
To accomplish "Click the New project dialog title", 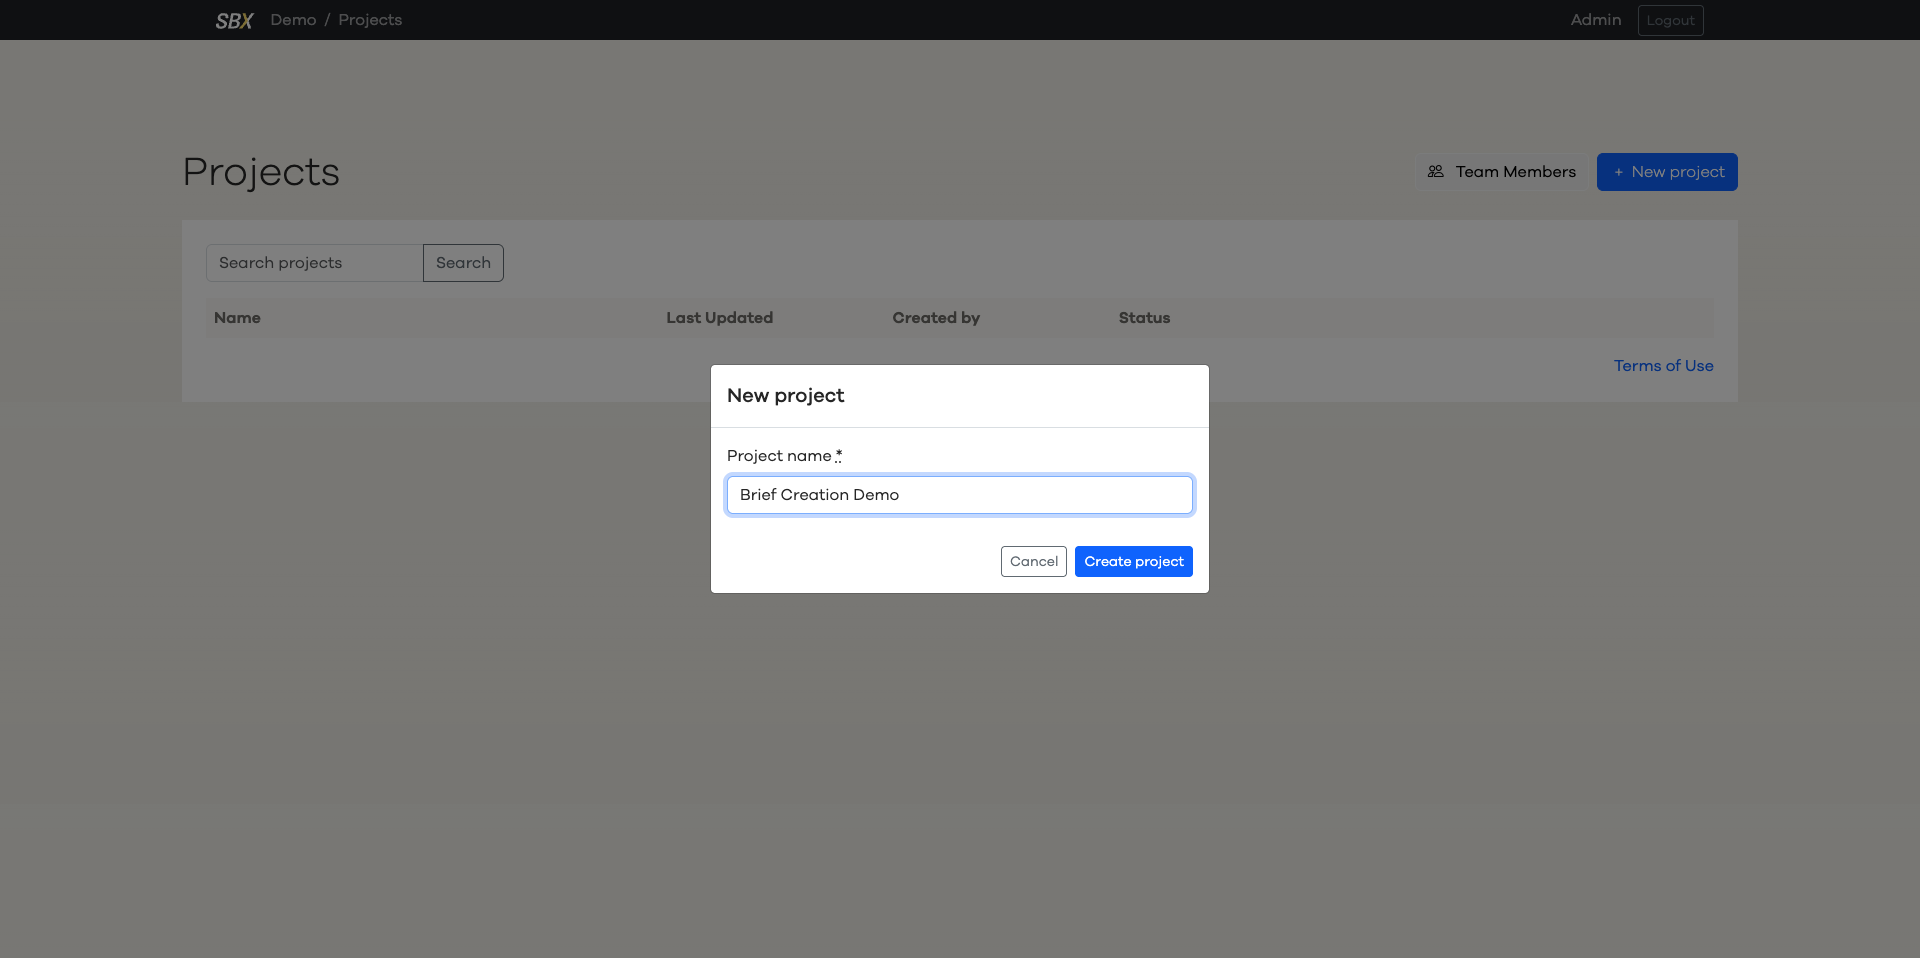I will (x=785, y=396).
